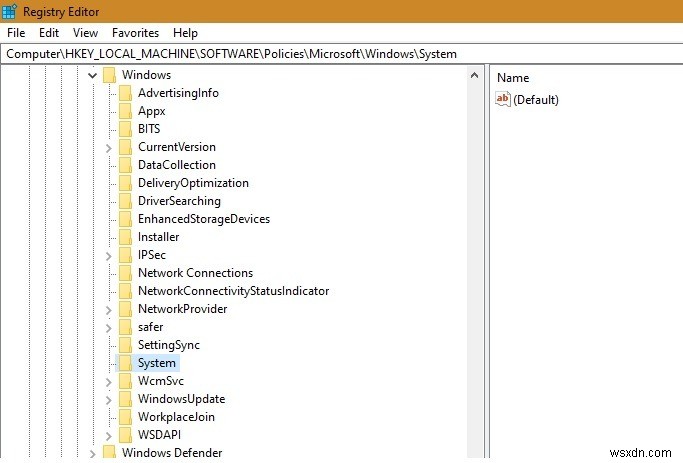683x463 pixels.
Task: Select the IPSec key label
Action: pyautogui.click(x=152, y=255)
